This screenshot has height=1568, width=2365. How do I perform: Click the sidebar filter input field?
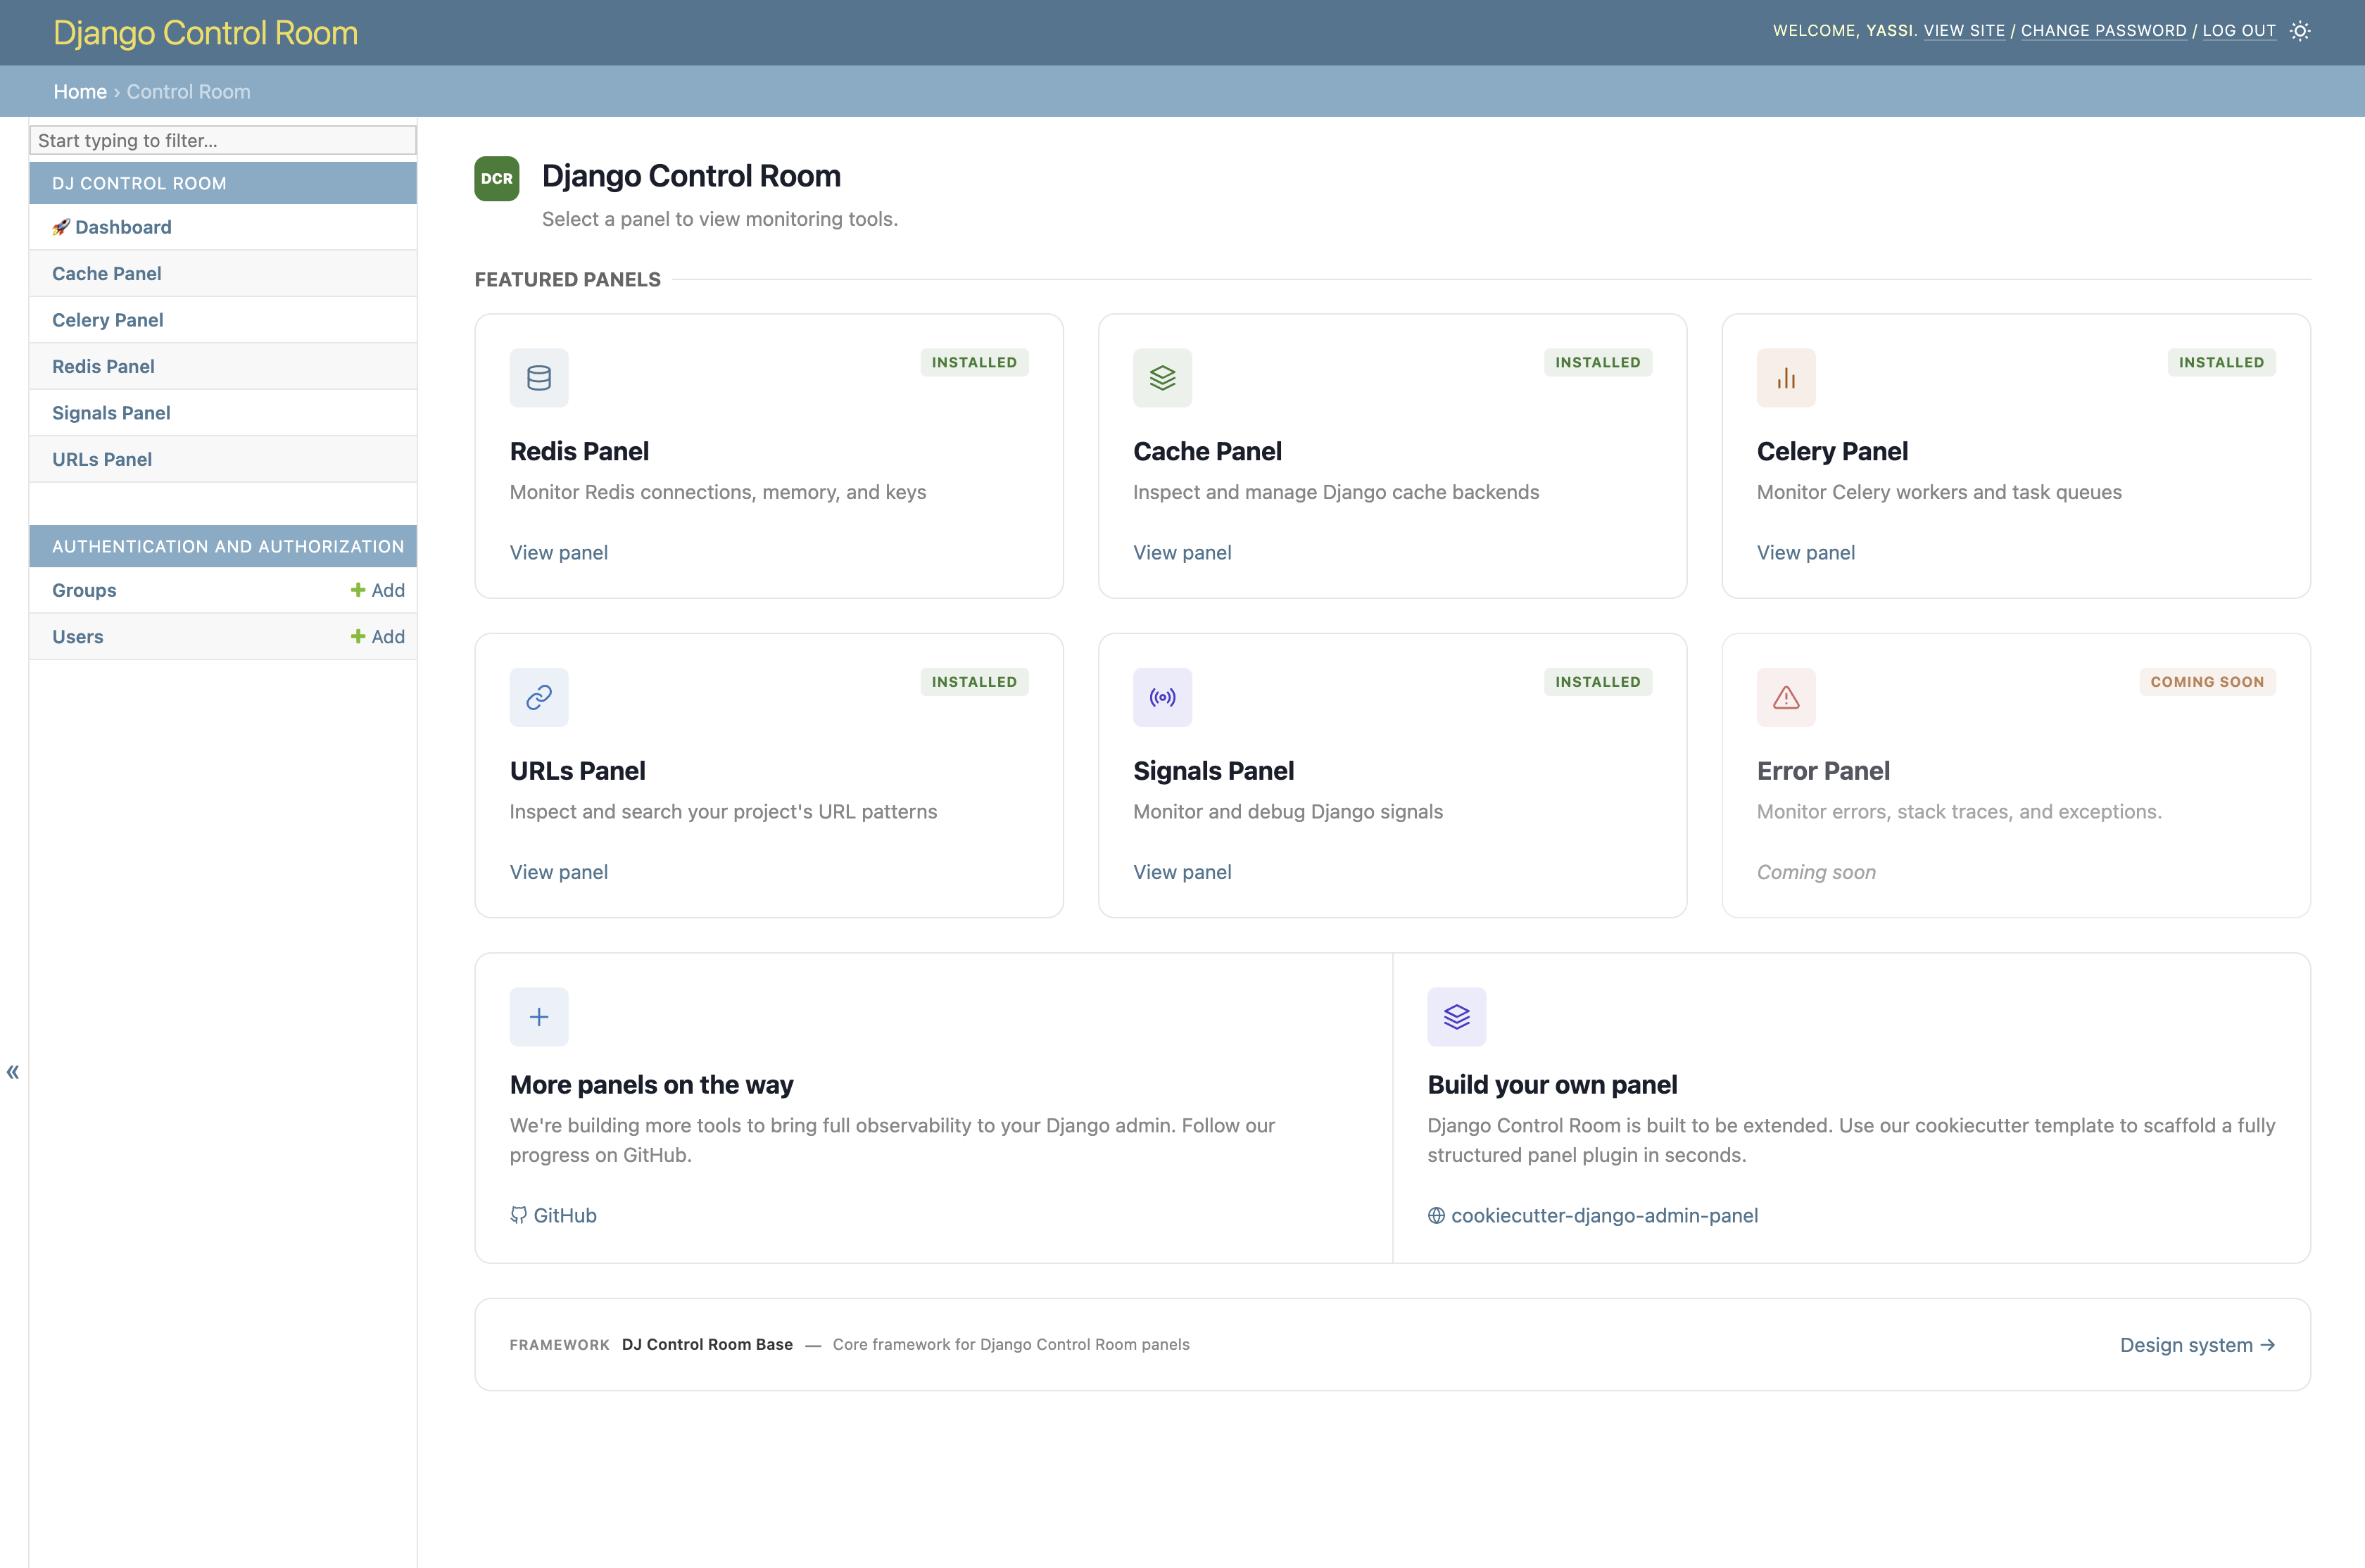(x=223, y=140)
